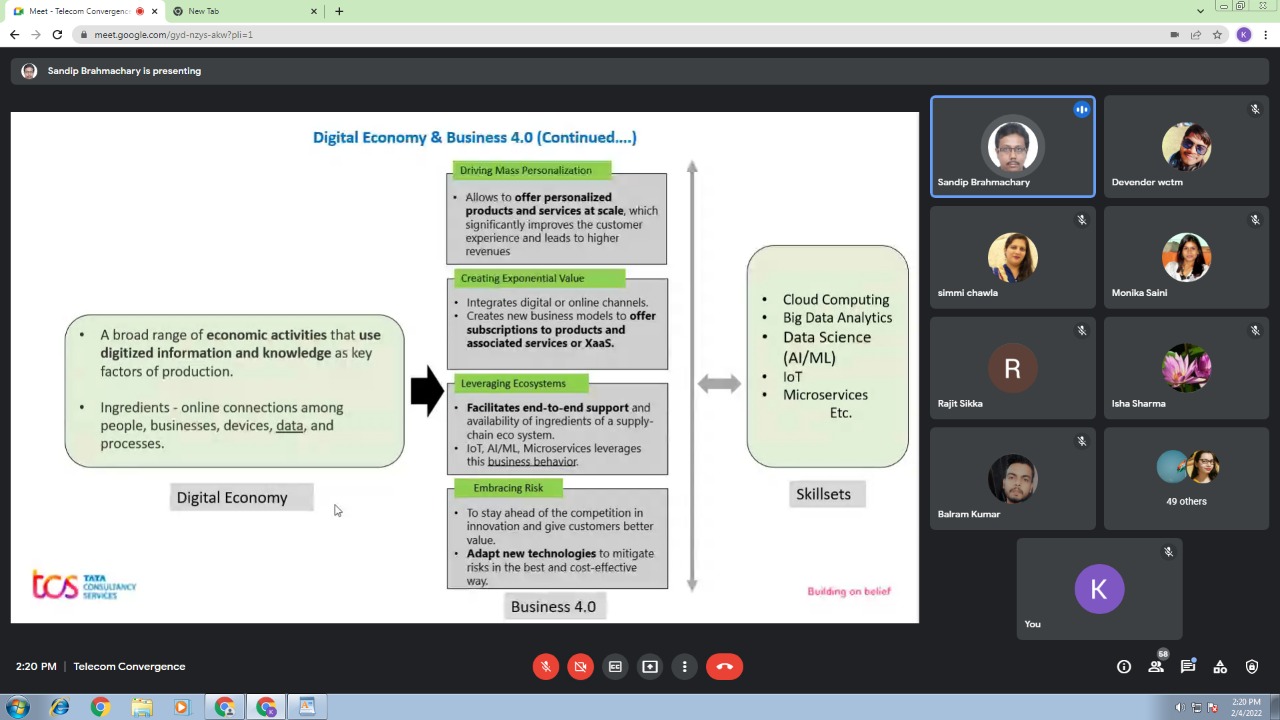Bookmark this page with the star icon
The height and width of the screenshot is (720, 1280).
[x=1217, y=35]
